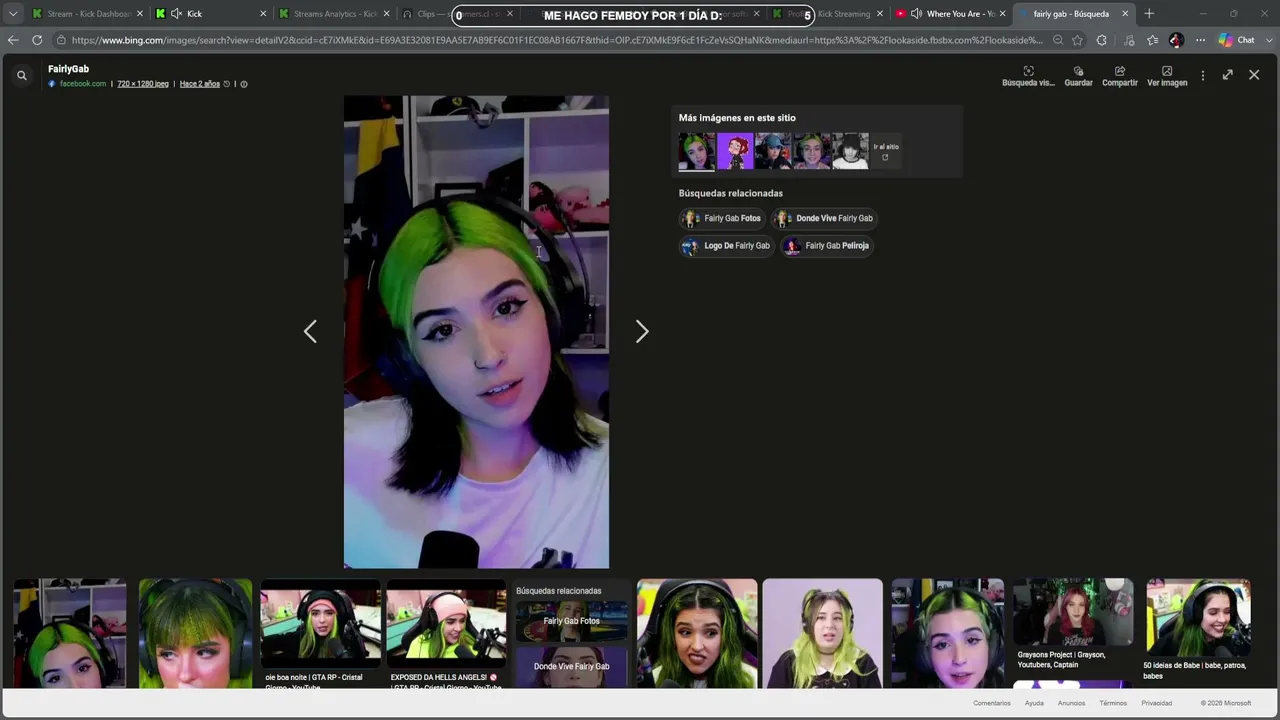Search related Fairly Gab Pelirroja
The width and height of the screenshot is (1280, 720).
(x=827, y=246)
